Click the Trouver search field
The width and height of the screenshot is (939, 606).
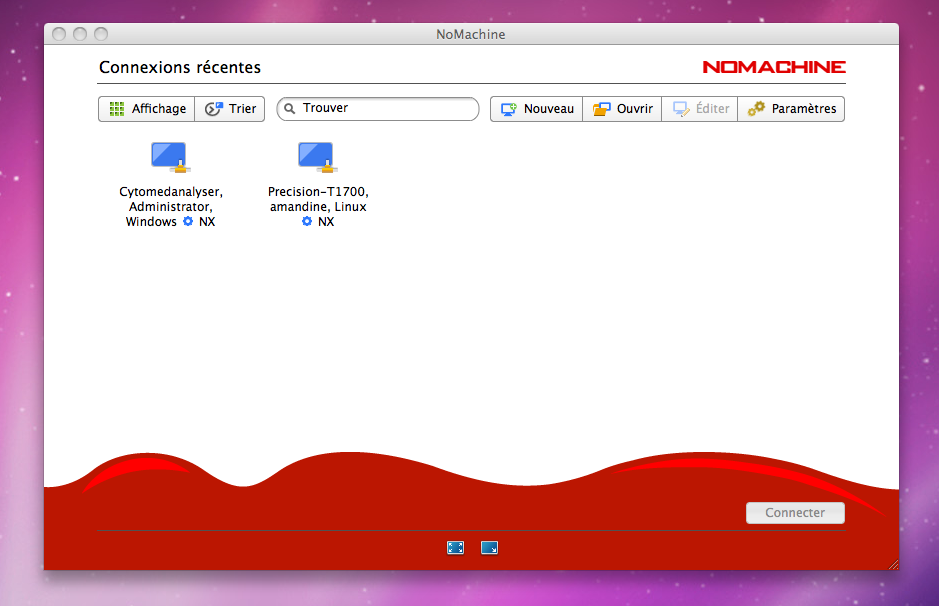pyautogui.click(x=378, y=108)
